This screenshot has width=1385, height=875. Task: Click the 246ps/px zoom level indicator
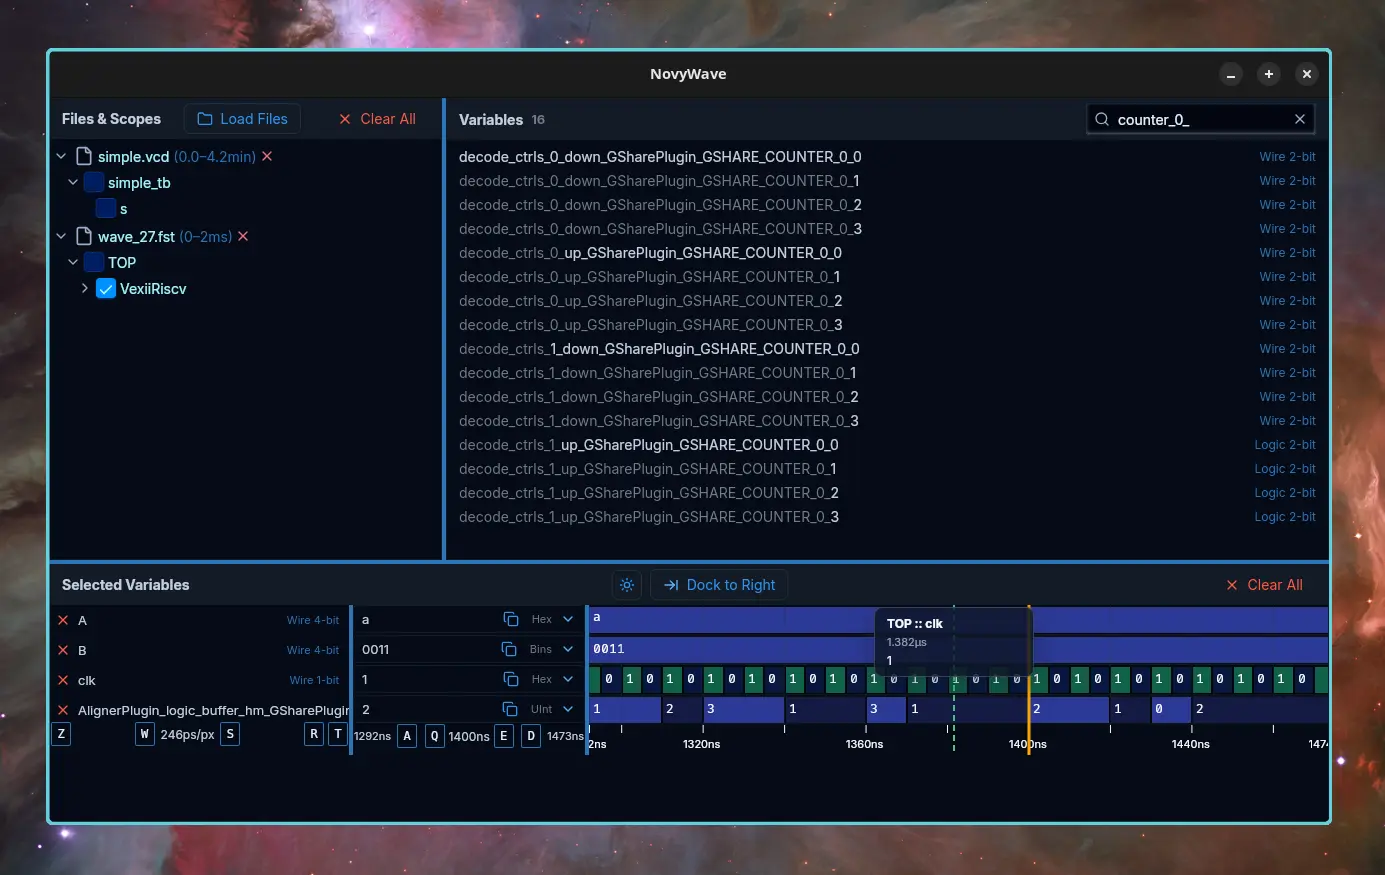point(188,733)
